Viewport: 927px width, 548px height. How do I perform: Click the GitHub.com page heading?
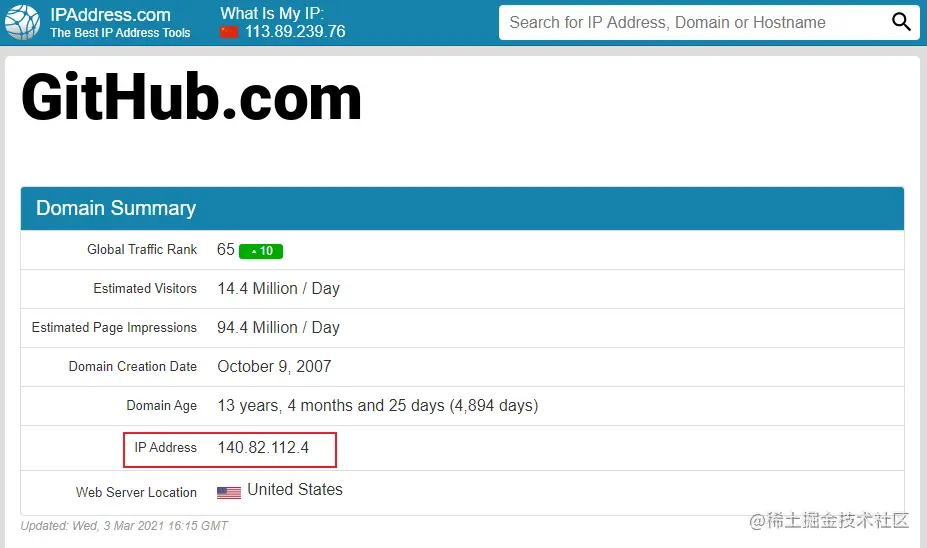click(x=191, y=98)
